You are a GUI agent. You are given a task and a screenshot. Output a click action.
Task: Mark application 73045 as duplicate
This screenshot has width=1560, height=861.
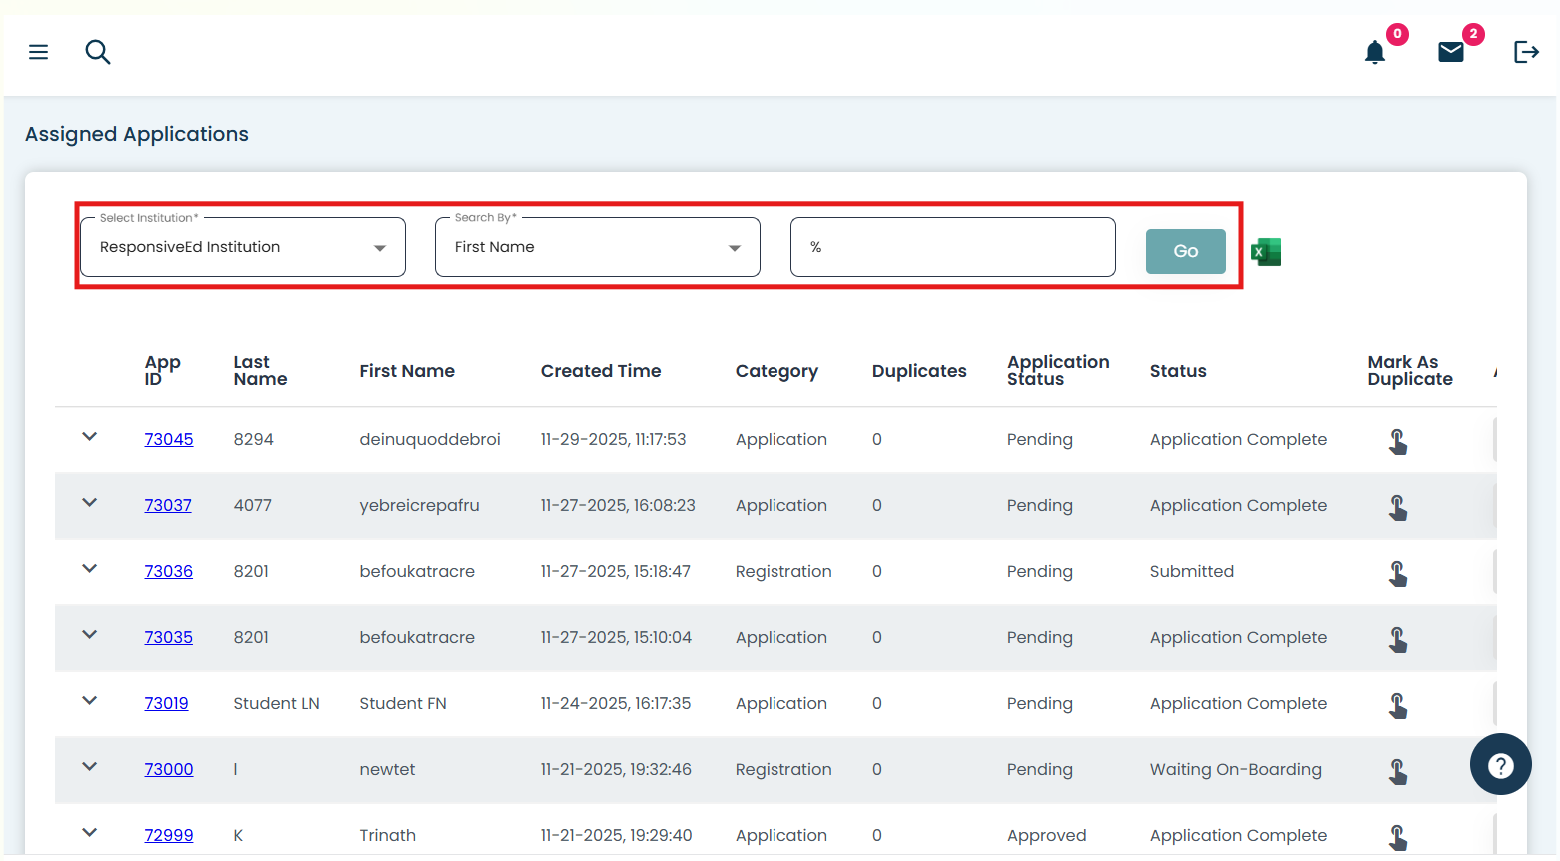pos(1398,441)
